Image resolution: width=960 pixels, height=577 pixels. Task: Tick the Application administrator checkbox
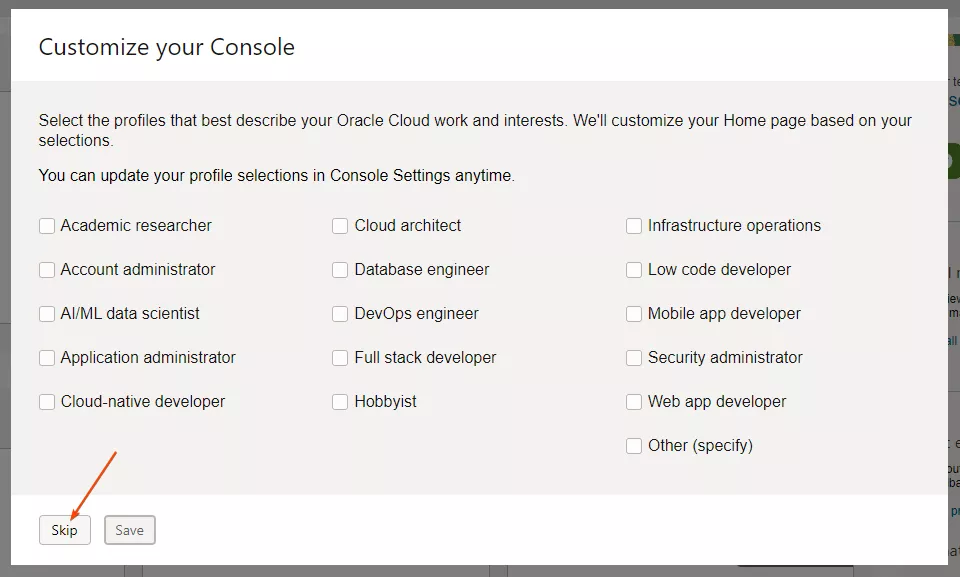pyautogui.click(x=47, y=358)
